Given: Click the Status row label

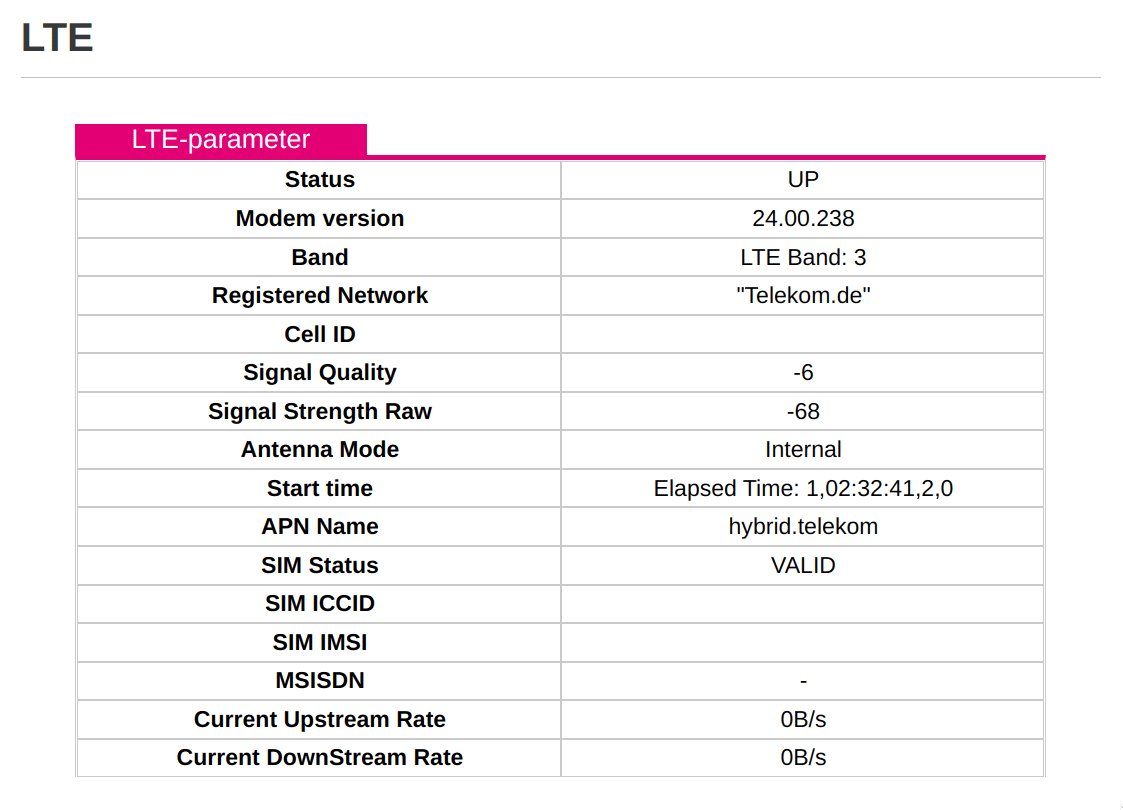Looking at the screenshot, I should click(320, 180).
